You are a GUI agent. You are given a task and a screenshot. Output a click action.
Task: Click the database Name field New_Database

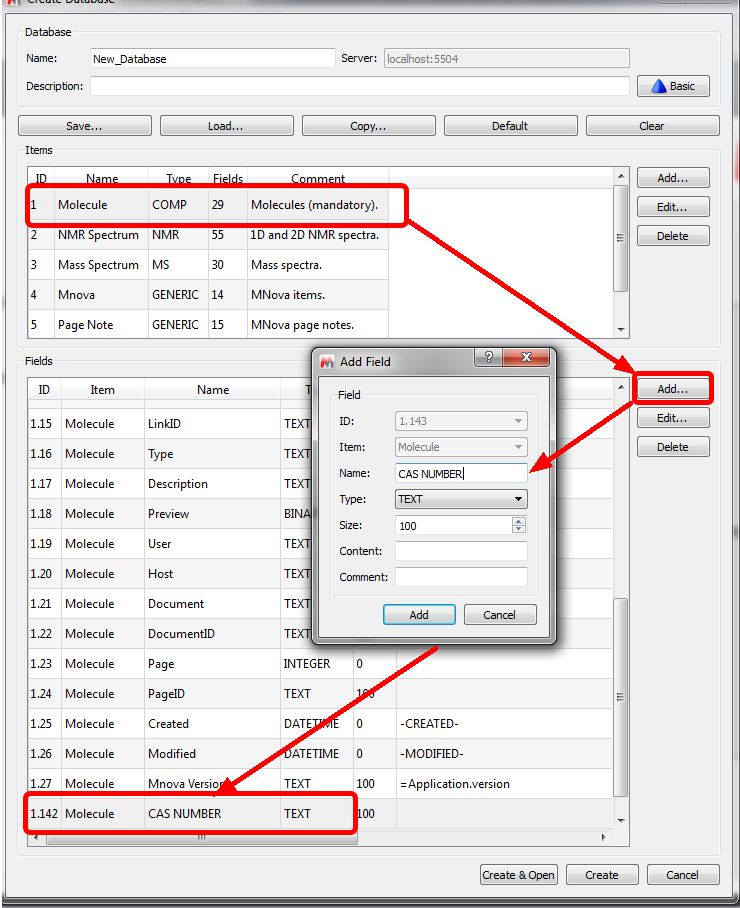coord(213,58)
